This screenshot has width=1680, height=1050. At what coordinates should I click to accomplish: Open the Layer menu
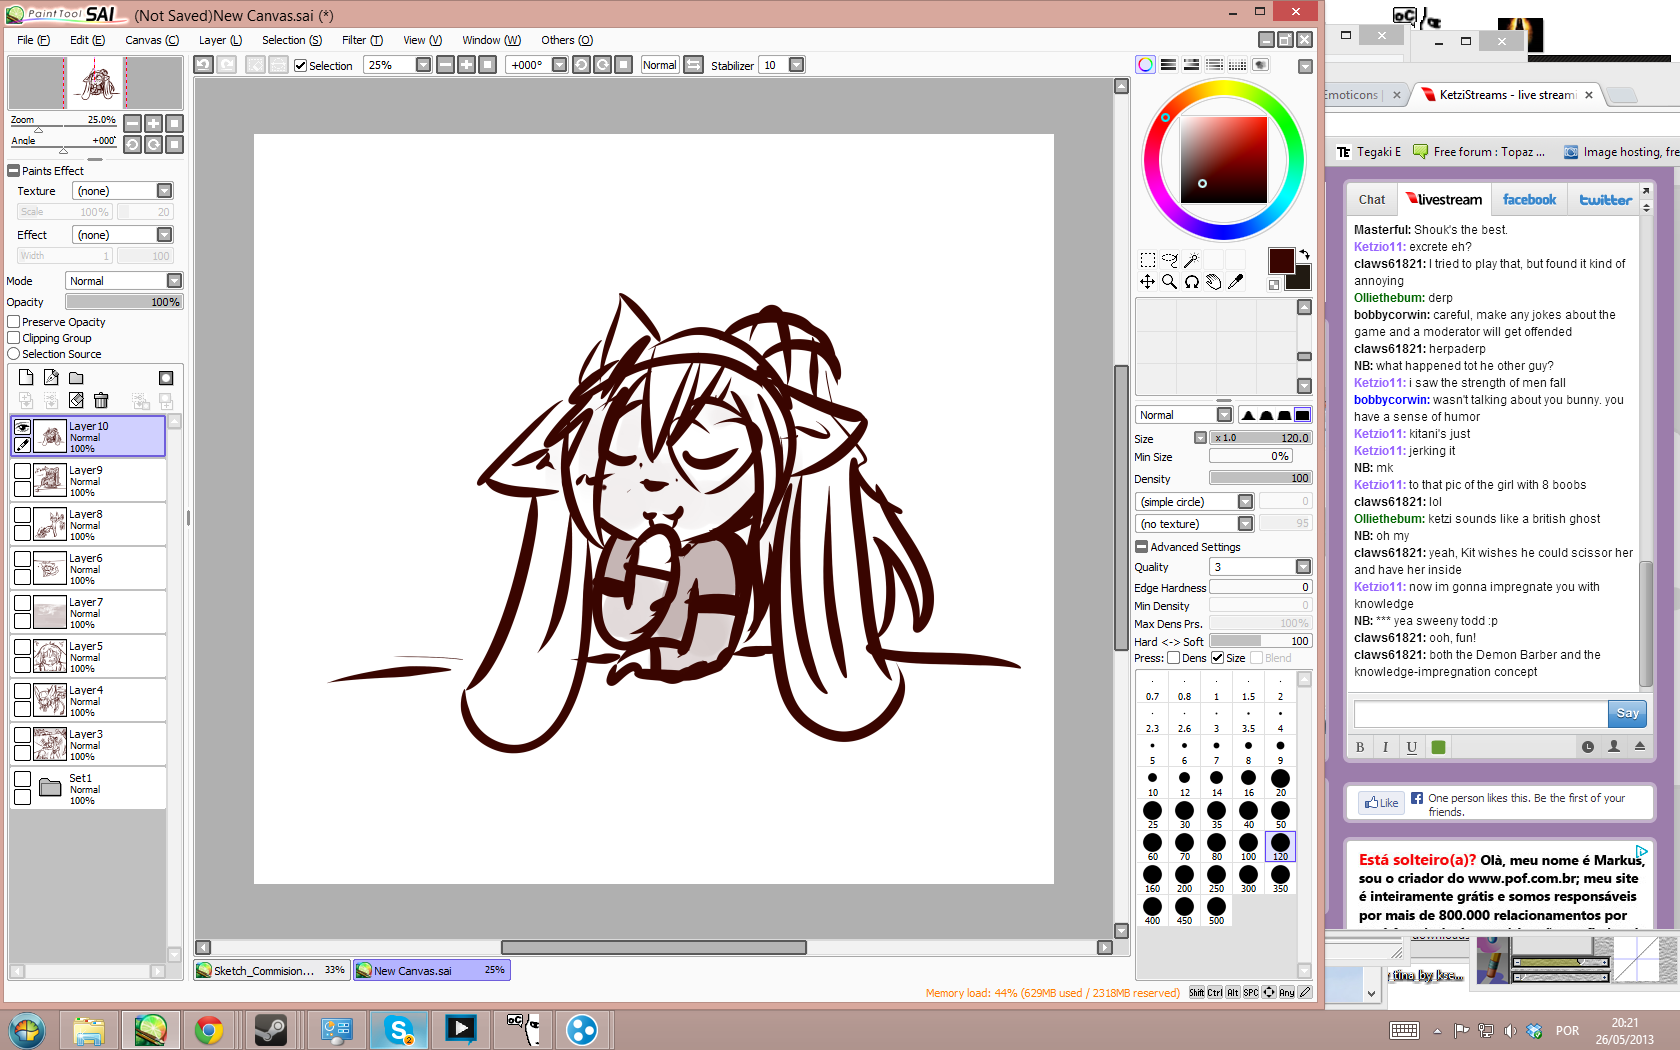(x=220, y=40)
